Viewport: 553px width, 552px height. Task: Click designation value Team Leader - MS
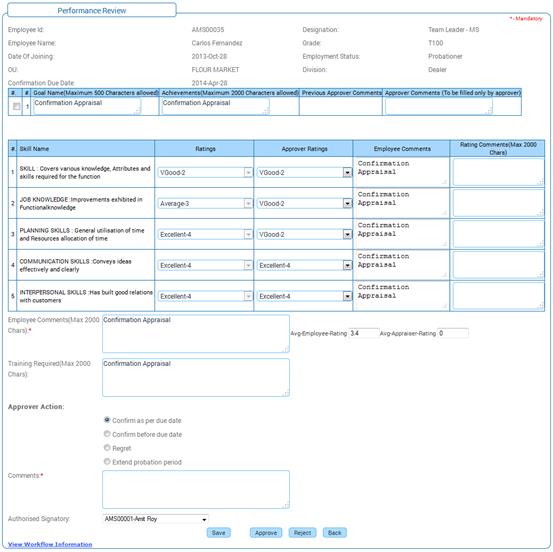pos(454,30)
